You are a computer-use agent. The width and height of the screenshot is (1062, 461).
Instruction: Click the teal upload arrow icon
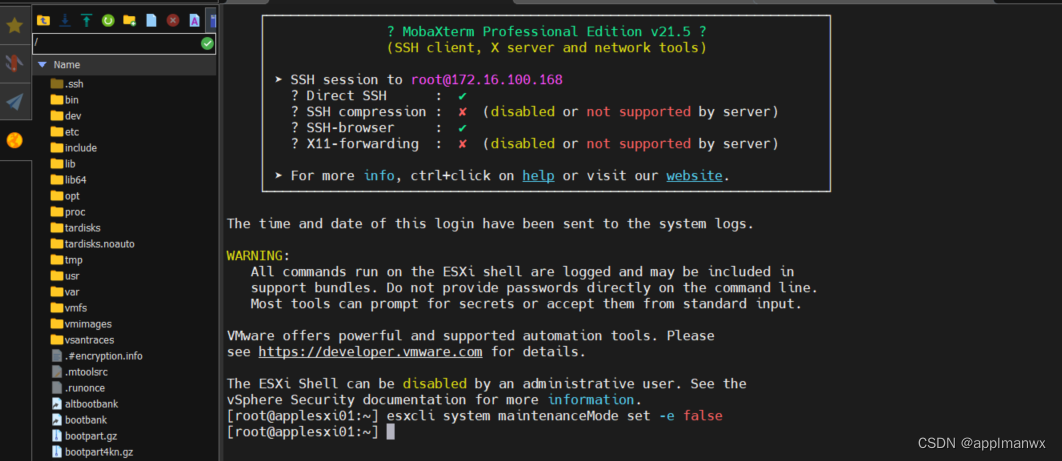click(x=87, y=20)
